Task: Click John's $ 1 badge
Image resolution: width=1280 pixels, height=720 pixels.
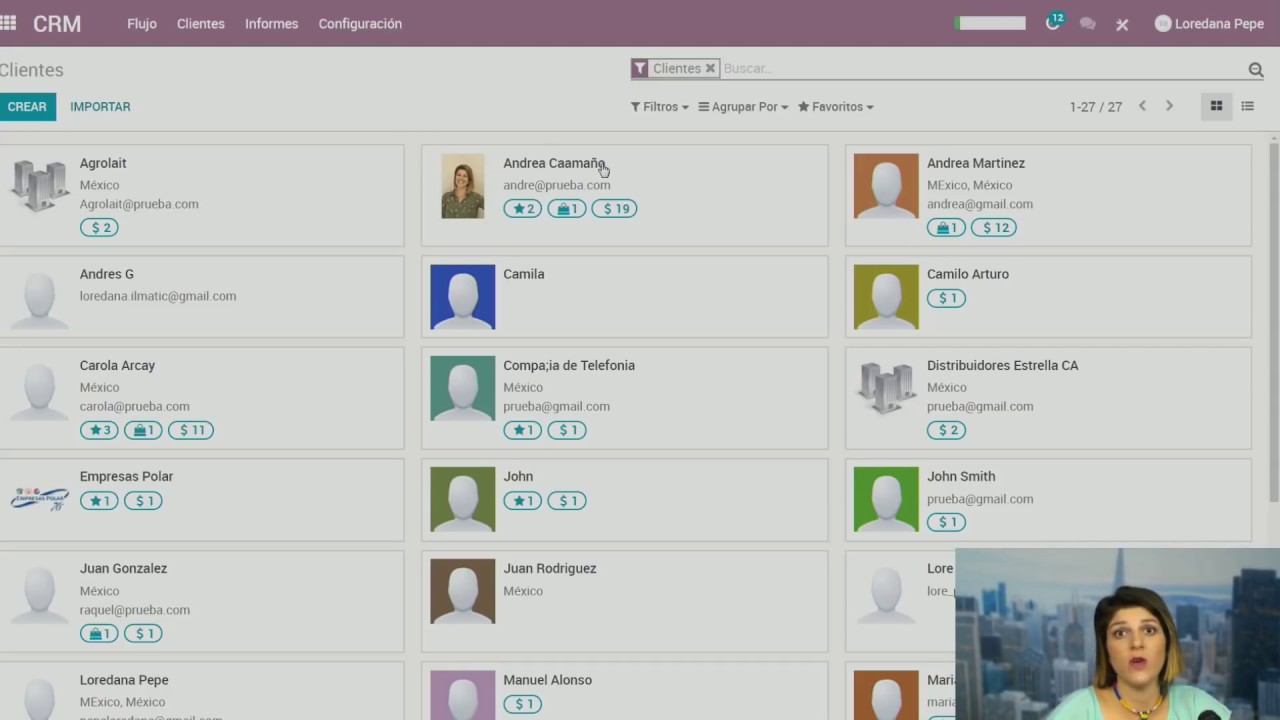Action: coord(567,501)
